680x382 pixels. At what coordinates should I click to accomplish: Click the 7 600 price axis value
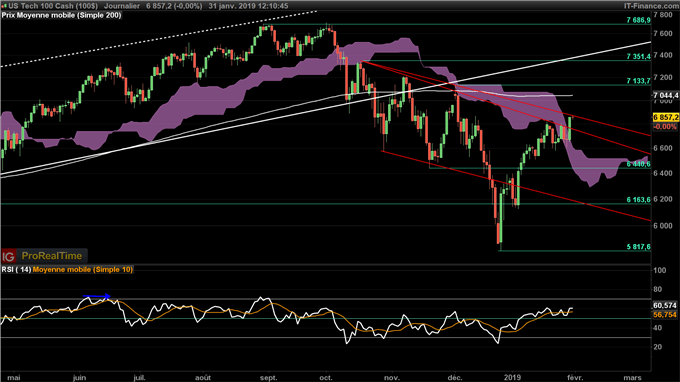(663, 34)
